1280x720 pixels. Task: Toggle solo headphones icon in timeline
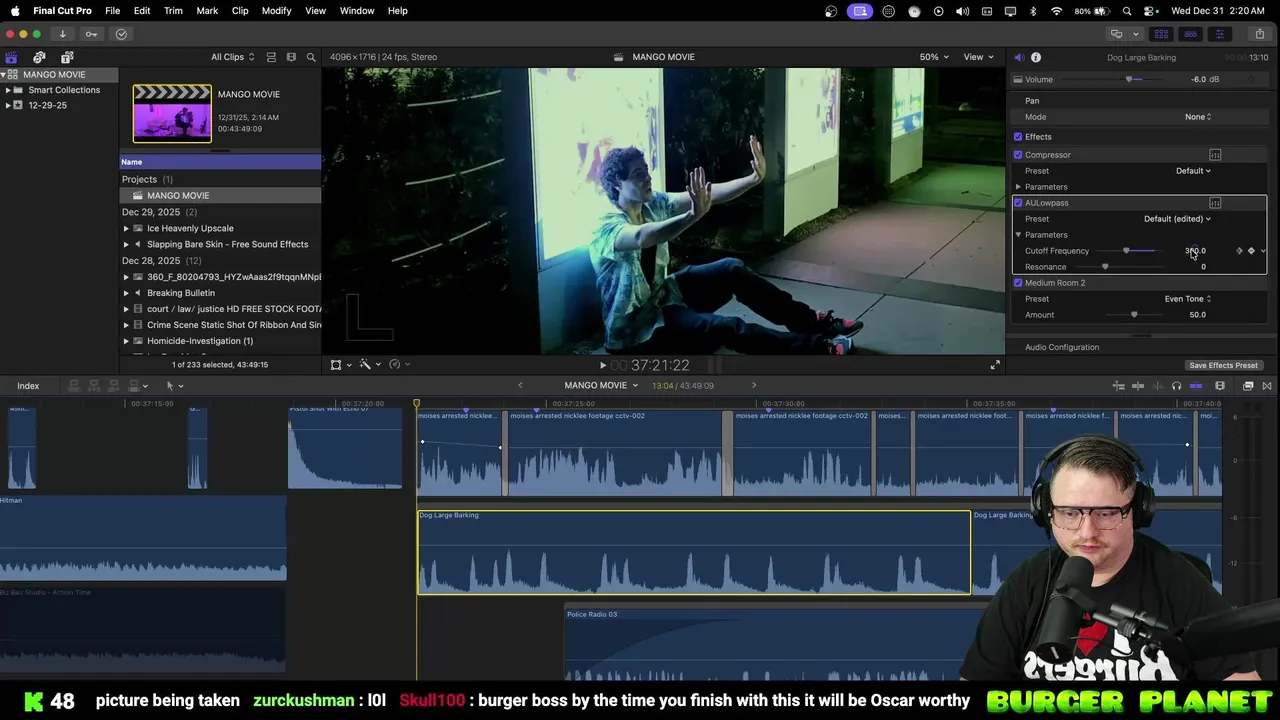click(x=1176, y=386)
